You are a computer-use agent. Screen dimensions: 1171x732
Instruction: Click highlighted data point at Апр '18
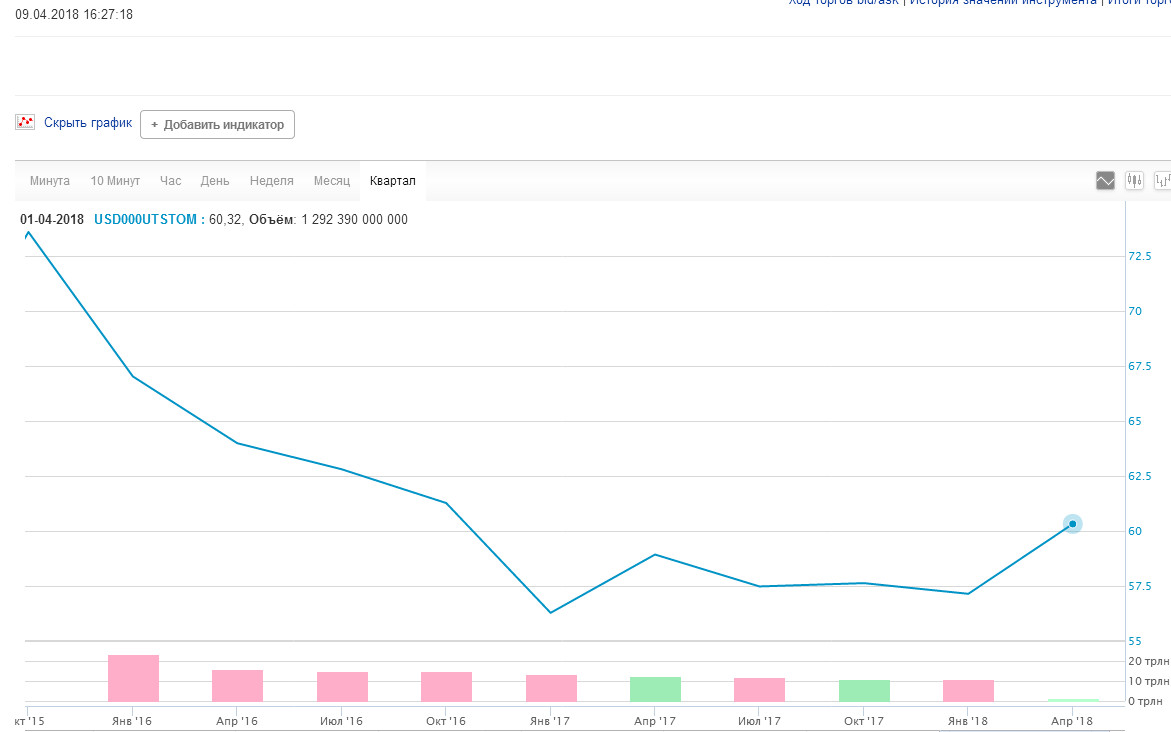pyautogui.click(x=1072, y=524)
